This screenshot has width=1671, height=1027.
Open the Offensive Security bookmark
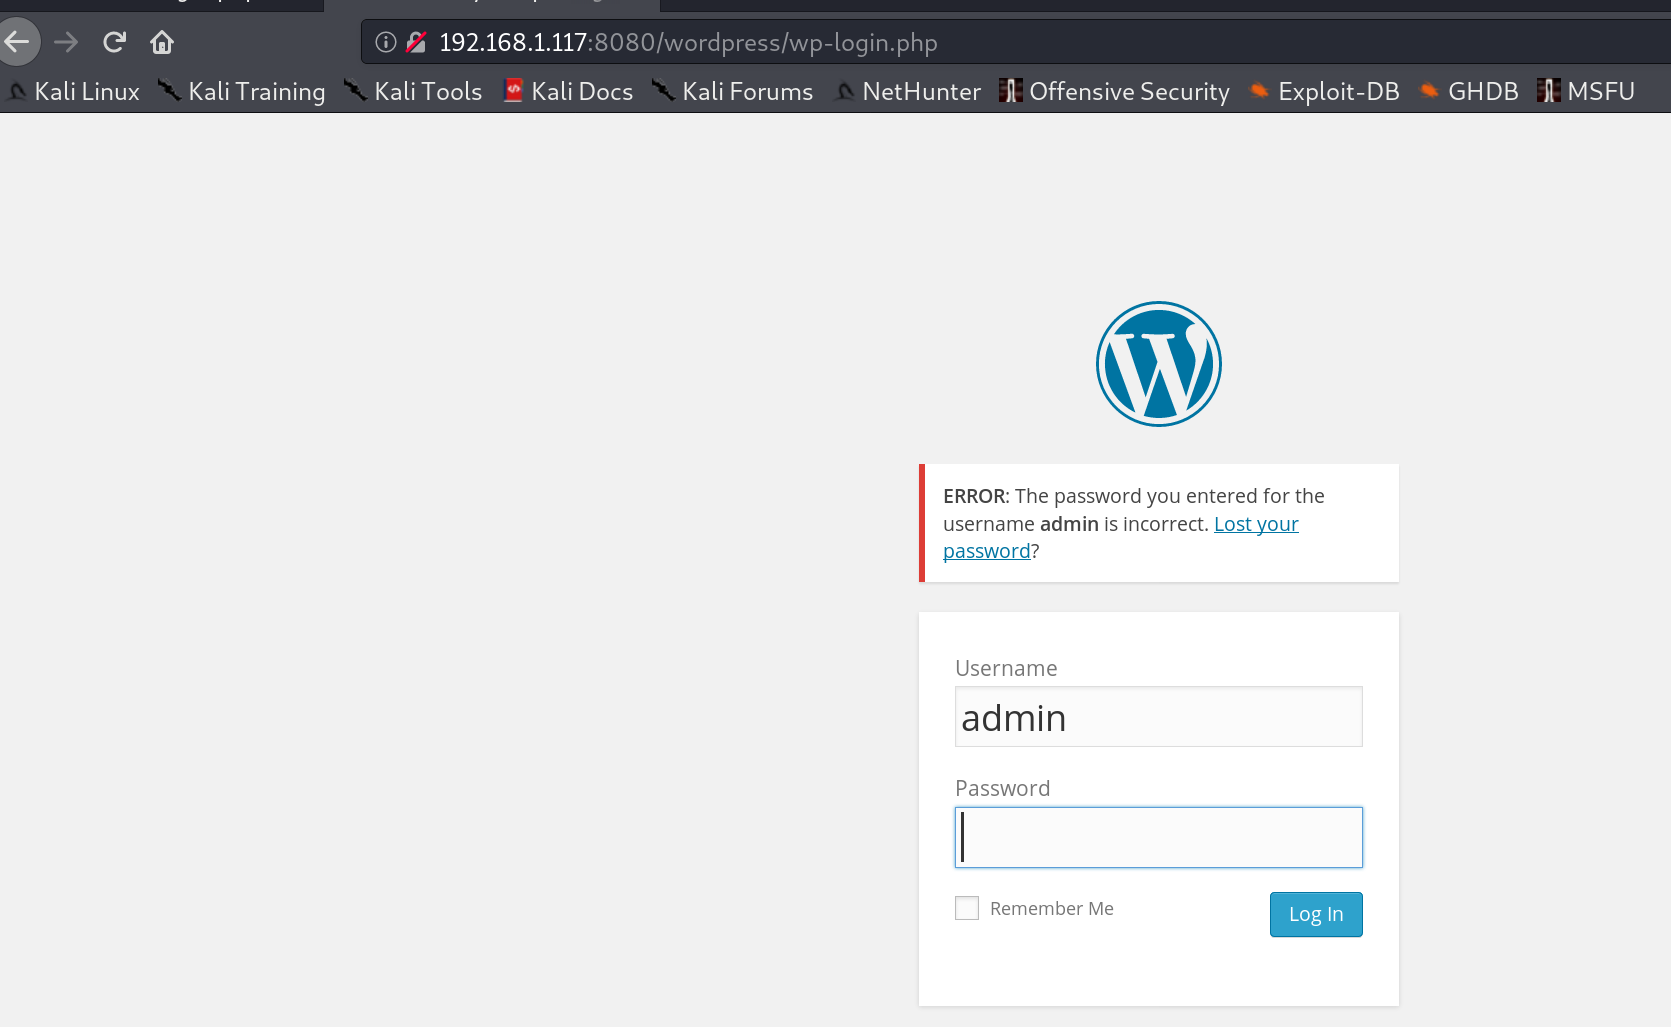click(x=1115, y=91)
